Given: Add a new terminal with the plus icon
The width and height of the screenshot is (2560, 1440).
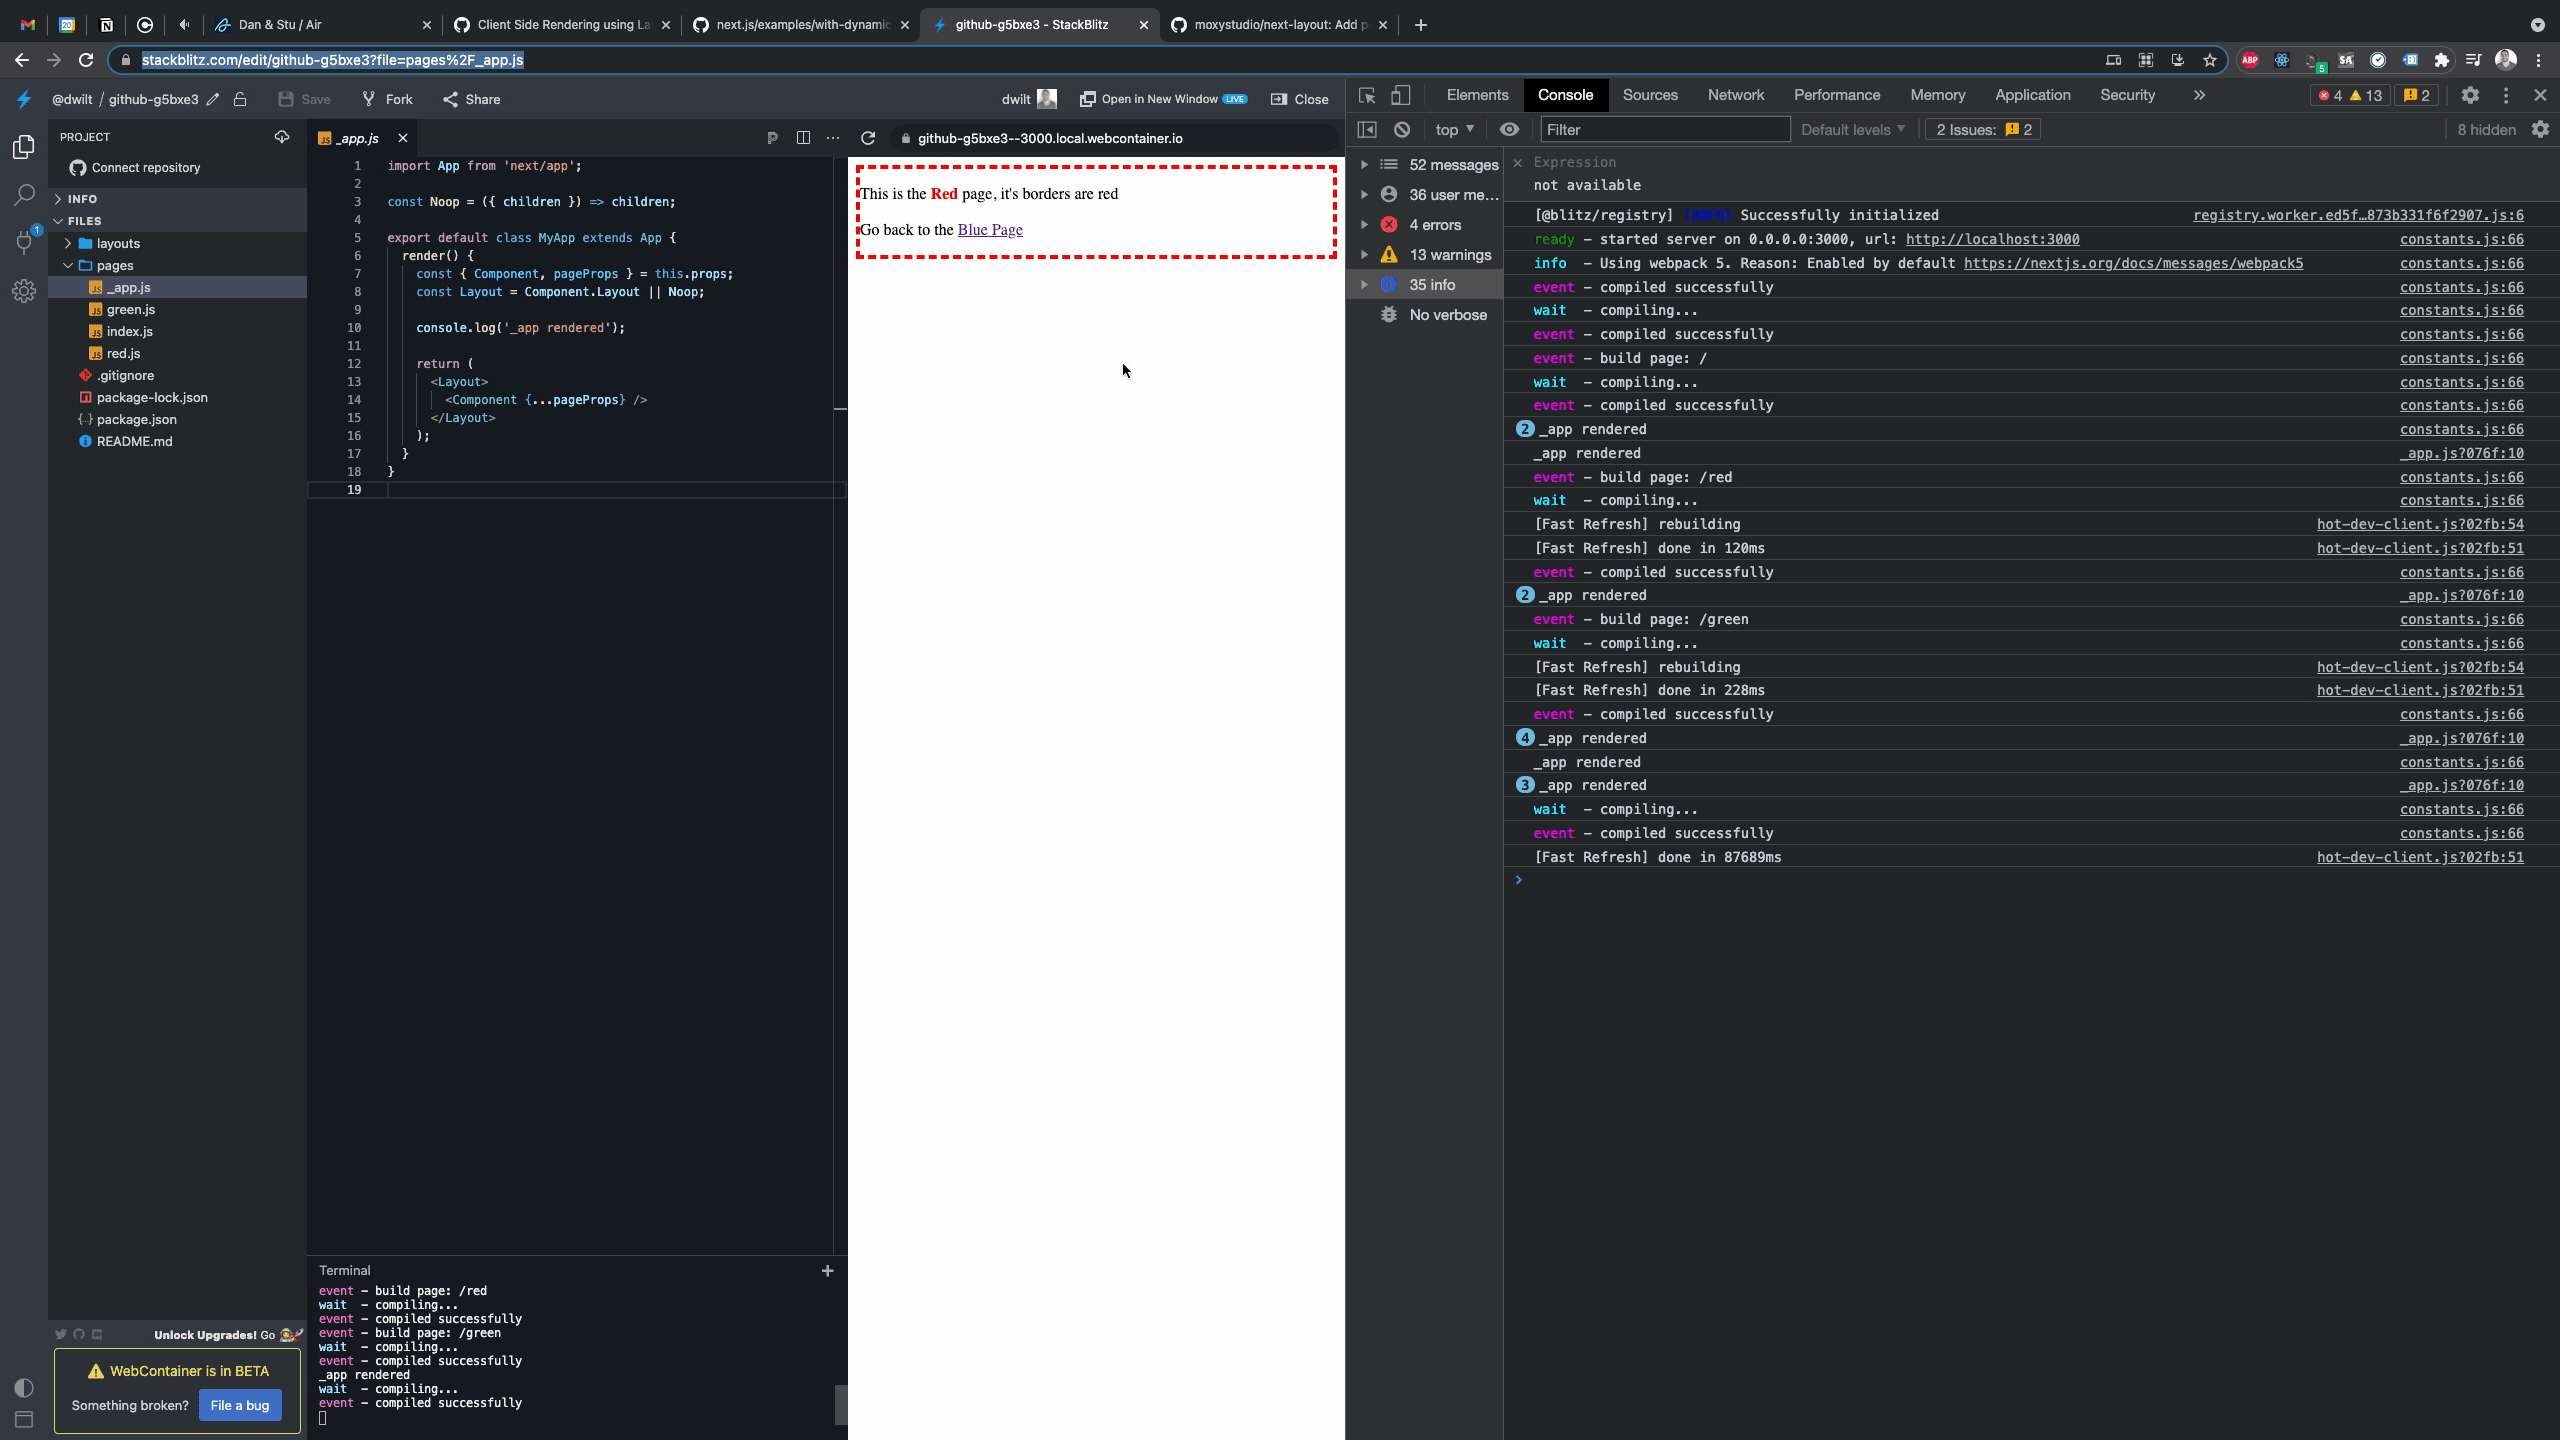Looking at the screenshot, I should coord(827,1271).
